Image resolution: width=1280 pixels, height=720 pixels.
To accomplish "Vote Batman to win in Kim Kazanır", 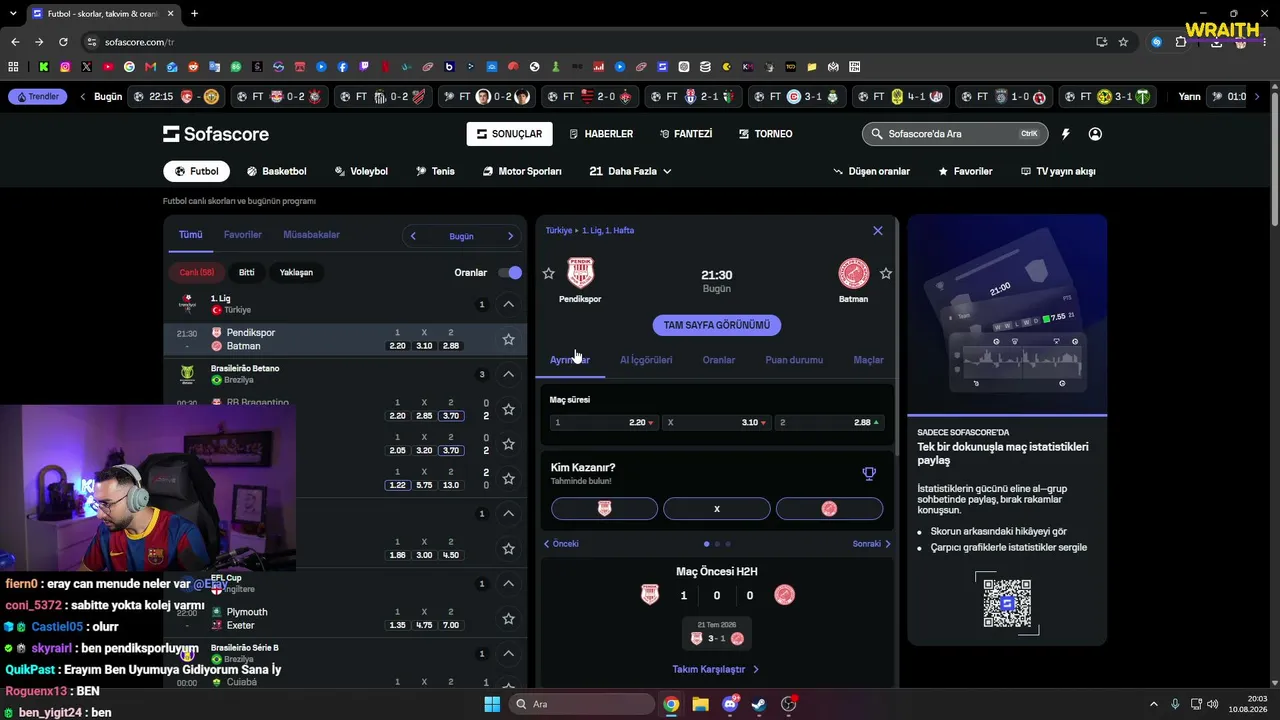I will (829, 509).
